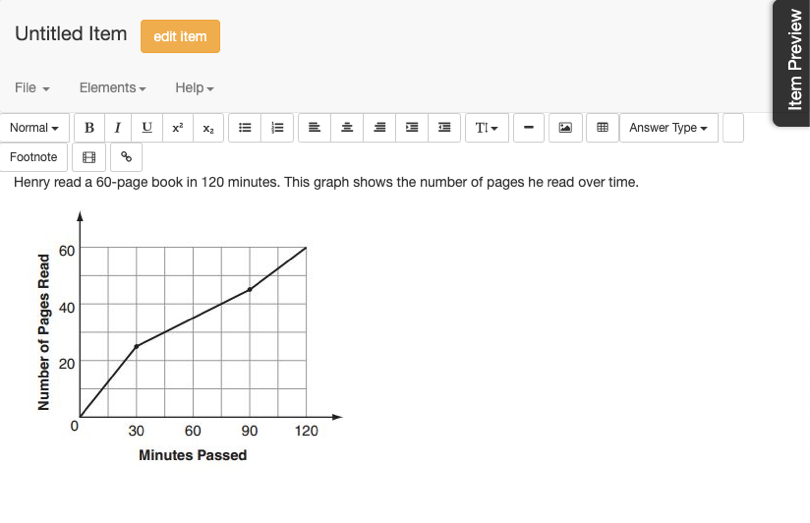Screen dimensions: 810x523
Task: Open the Normal paragraph style dropdown
Action: [x=34, y=128]
